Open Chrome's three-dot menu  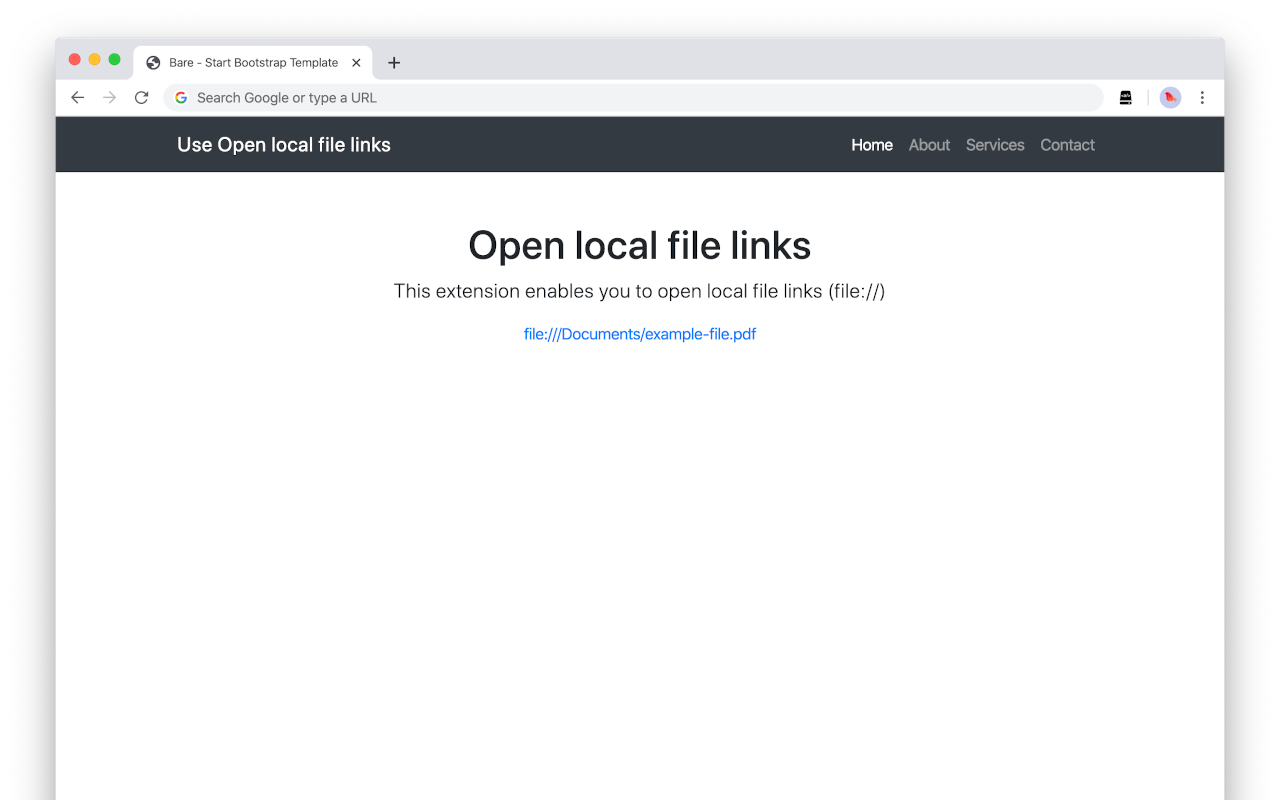point(1202,97)
